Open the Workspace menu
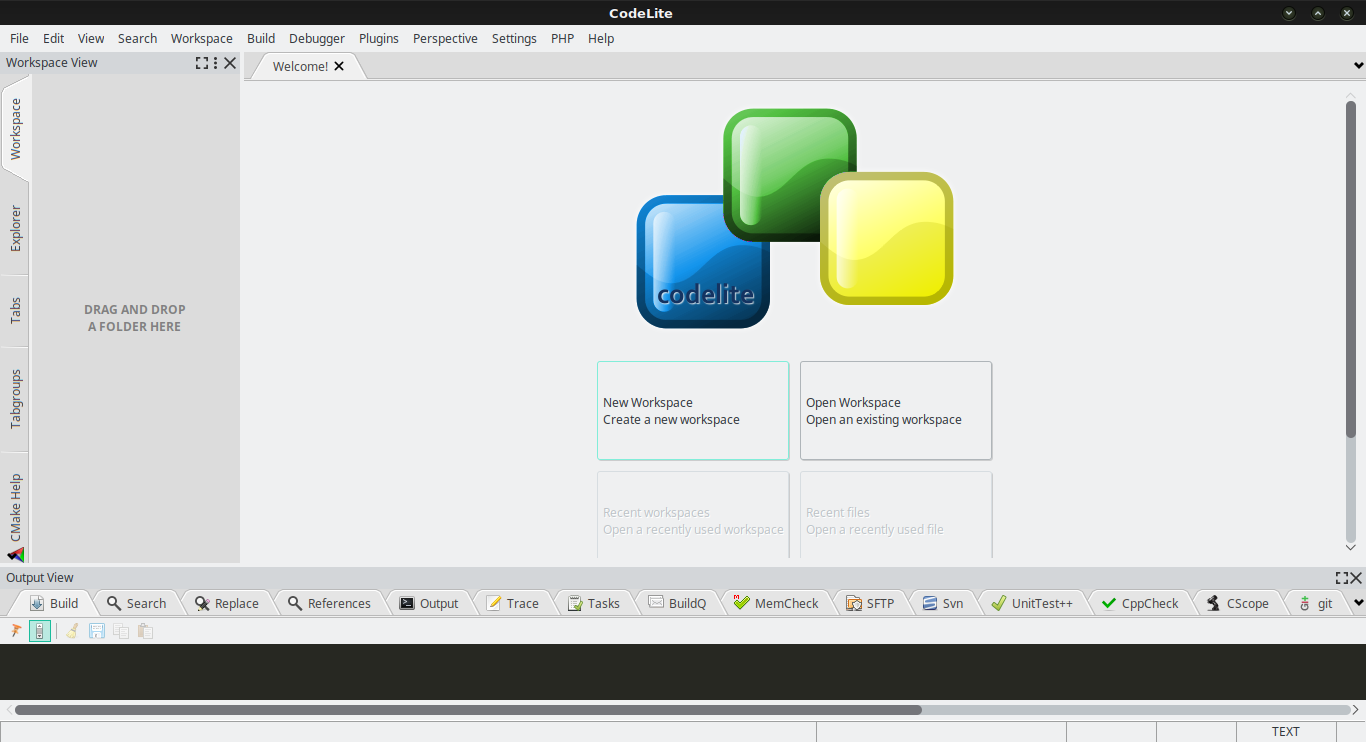Viewport: 1366px width, 742px height. 201,38
